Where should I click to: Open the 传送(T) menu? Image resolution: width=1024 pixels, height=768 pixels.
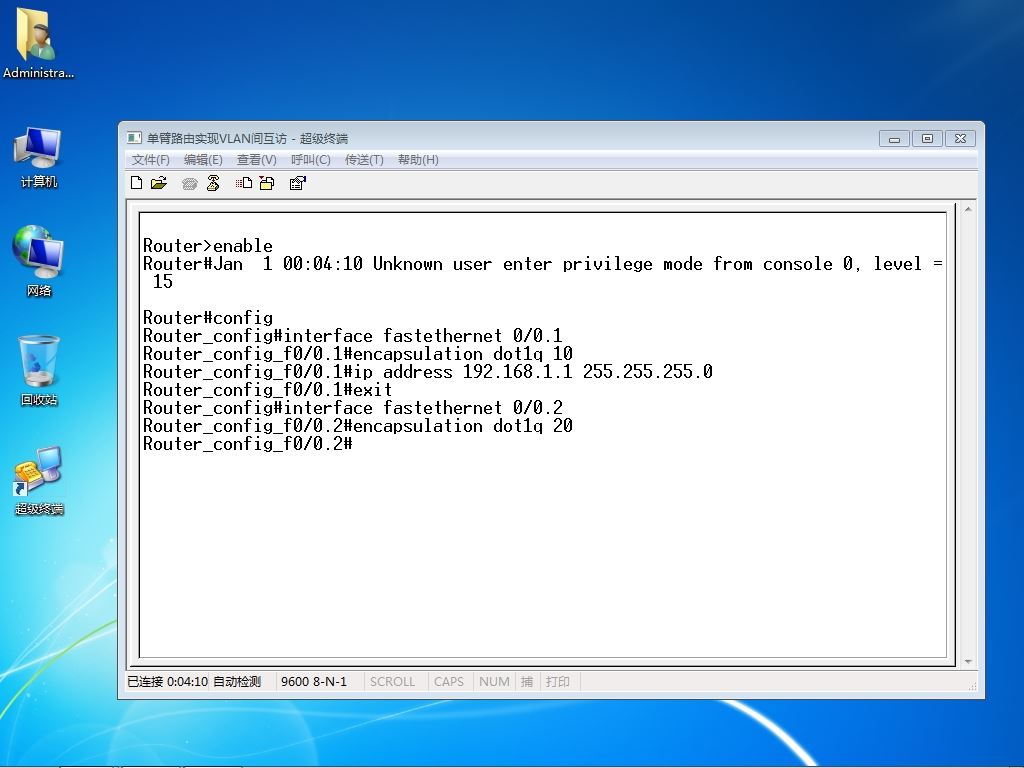coord(364,159)
